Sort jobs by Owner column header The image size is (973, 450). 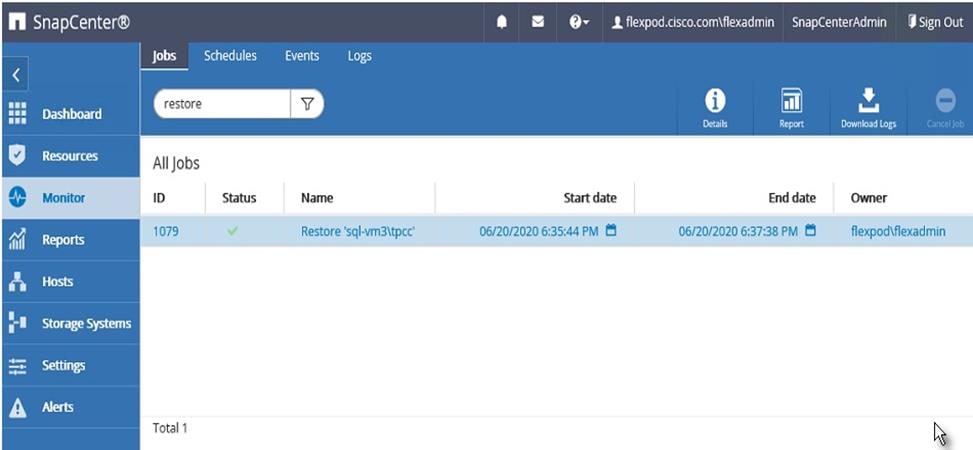tap(869, 198)
